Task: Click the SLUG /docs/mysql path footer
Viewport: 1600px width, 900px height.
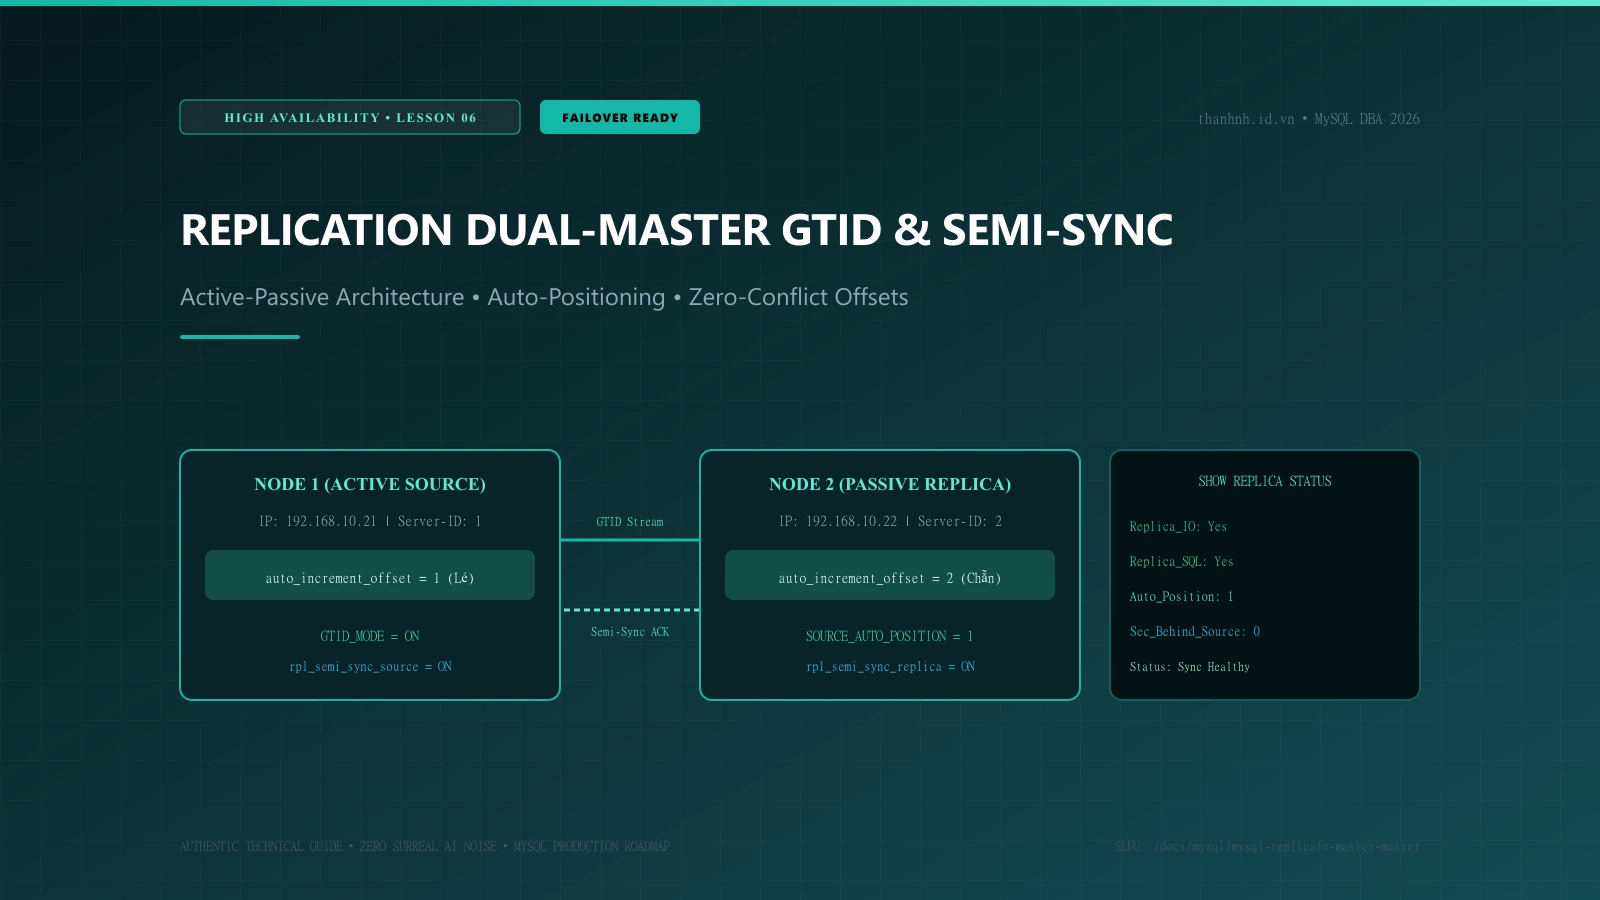Action: 1267,847
